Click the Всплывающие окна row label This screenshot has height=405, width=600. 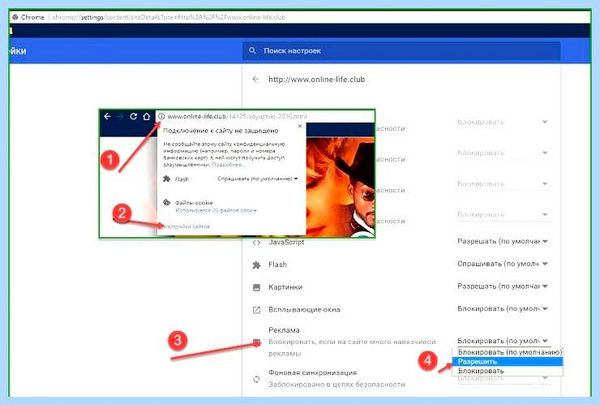tap(304, 309)
